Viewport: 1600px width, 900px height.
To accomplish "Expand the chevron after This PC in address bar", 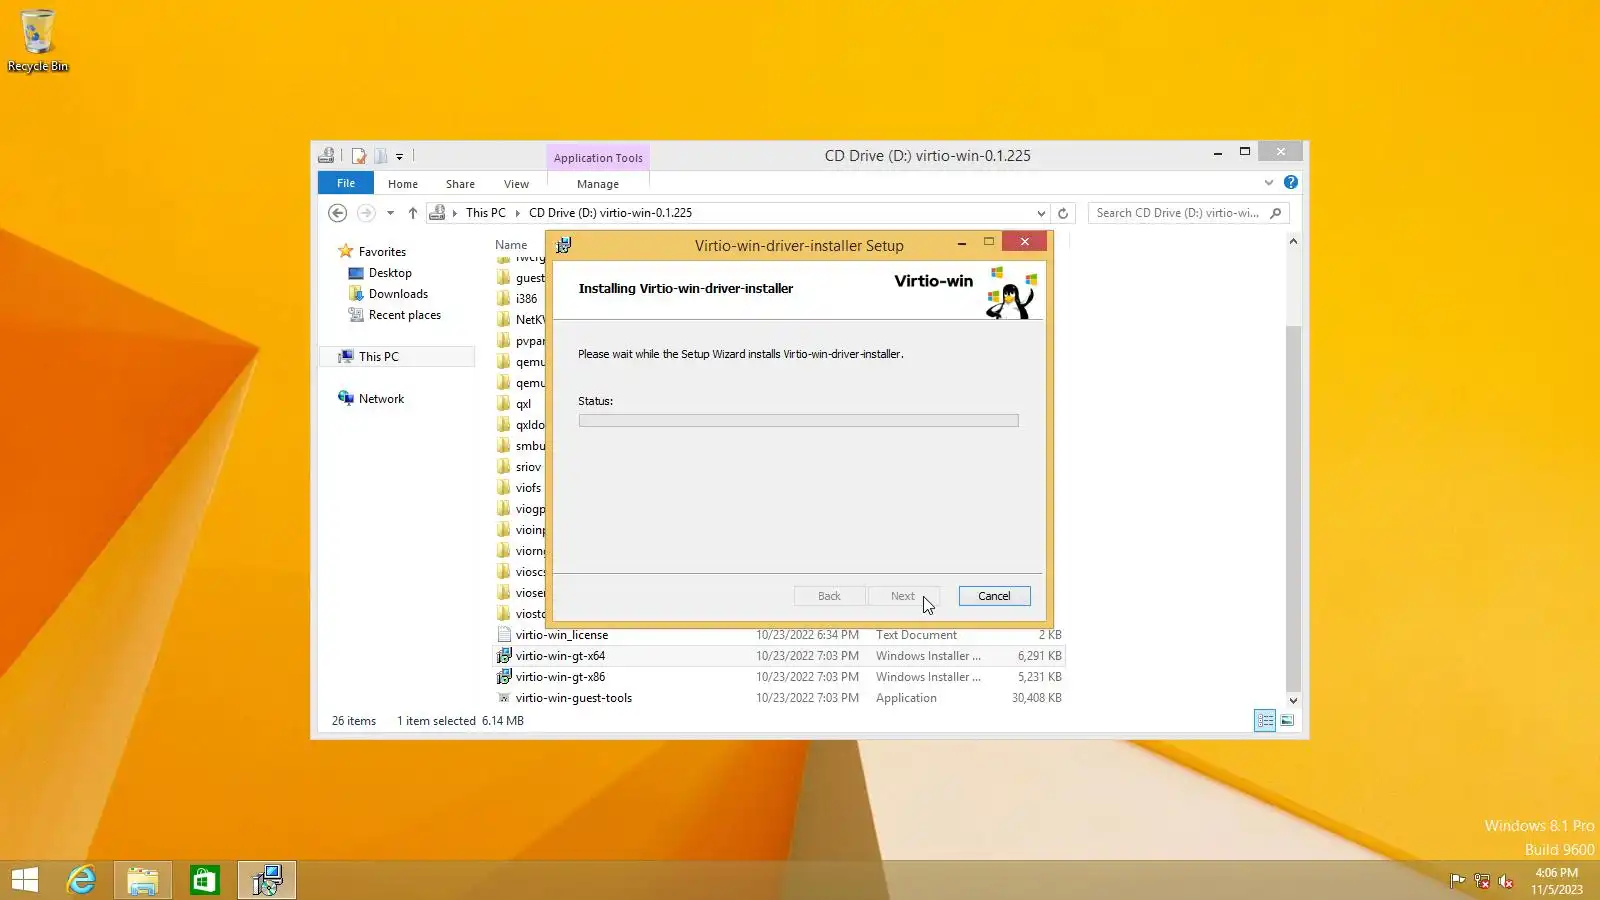I will 518,213.
